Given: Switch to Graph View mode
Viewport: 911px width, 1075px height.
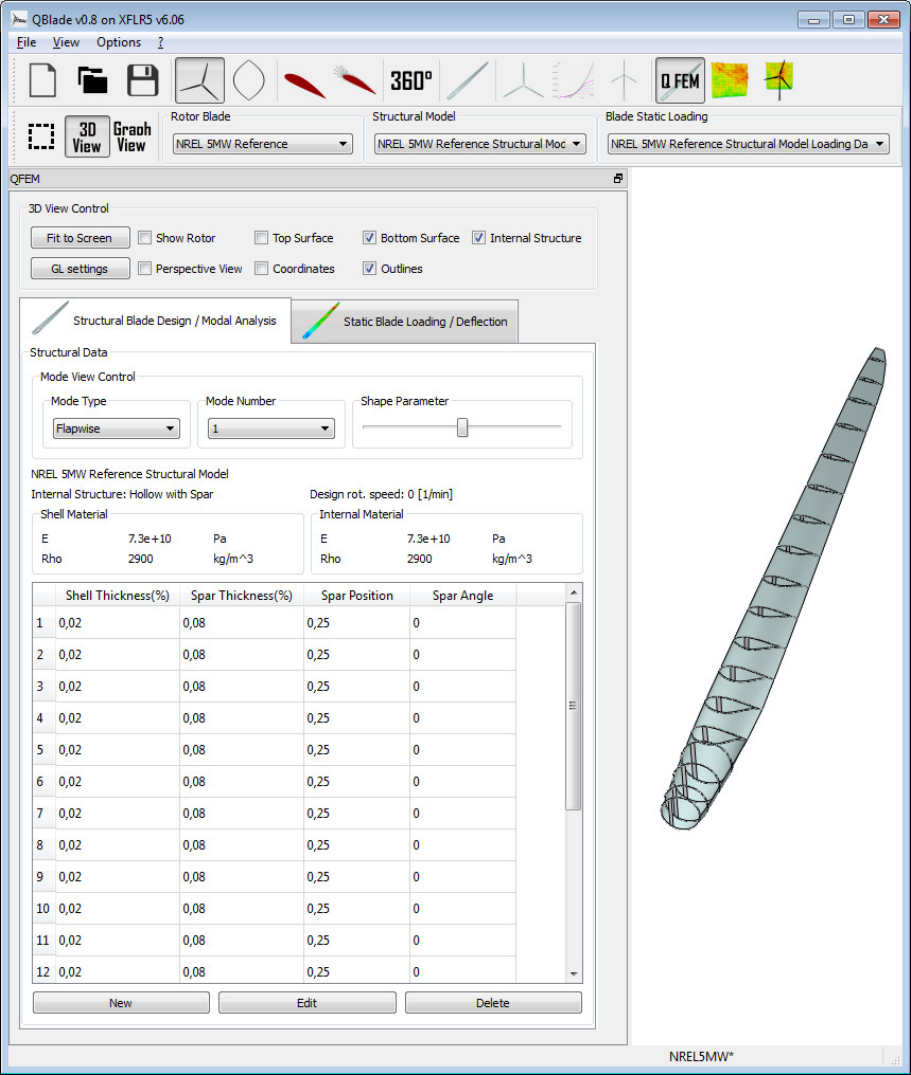Looking at the screenshot, I should point(132,136).
